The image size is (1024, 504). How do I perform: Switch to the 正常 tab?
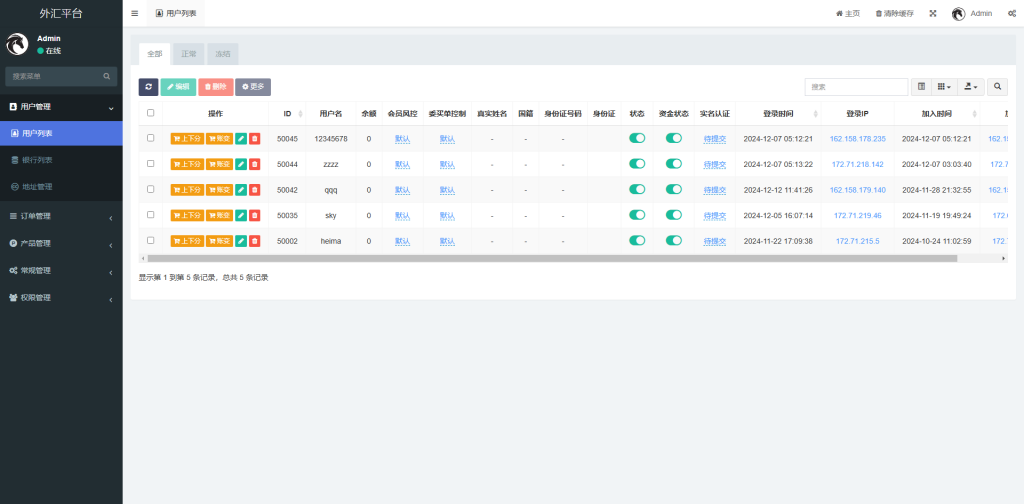point(189,54)
